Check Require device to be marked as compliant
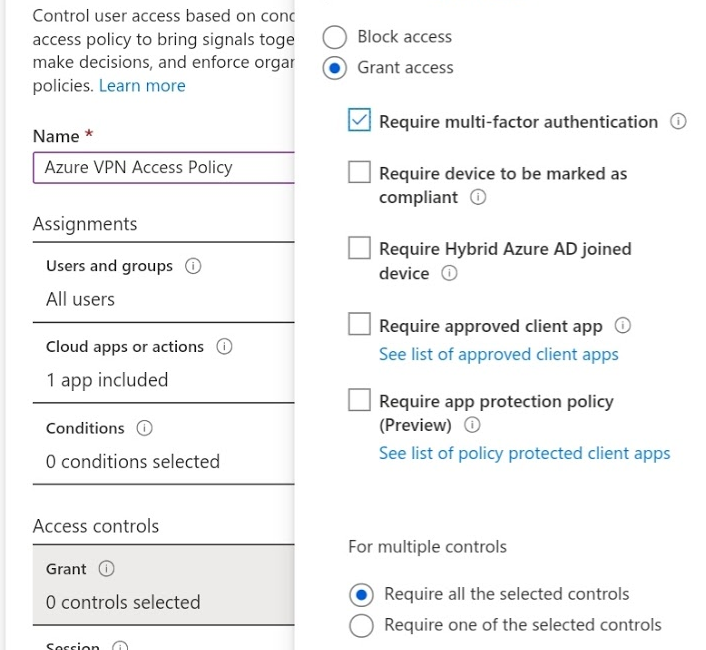The width and height of the screenshot is (706, 650). 360,173
